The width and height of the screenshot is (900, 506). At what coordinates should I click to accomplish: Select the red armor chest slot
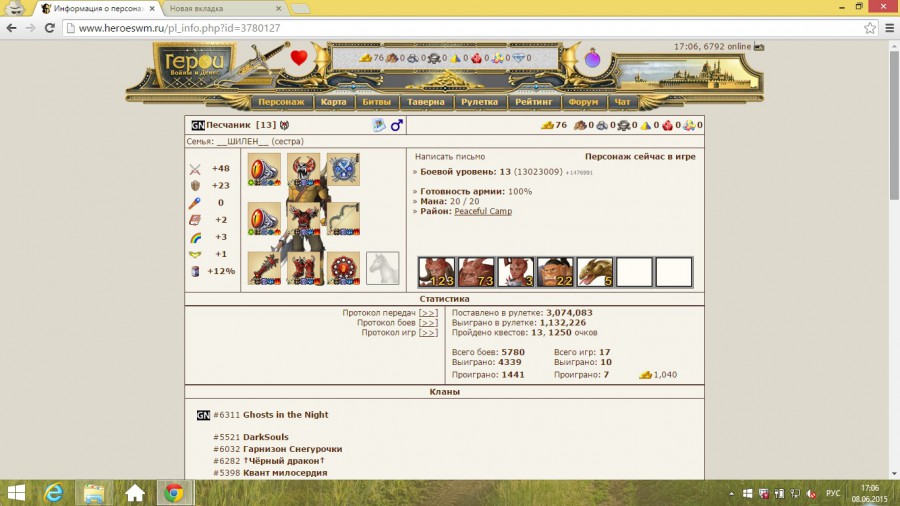point(304,219)
